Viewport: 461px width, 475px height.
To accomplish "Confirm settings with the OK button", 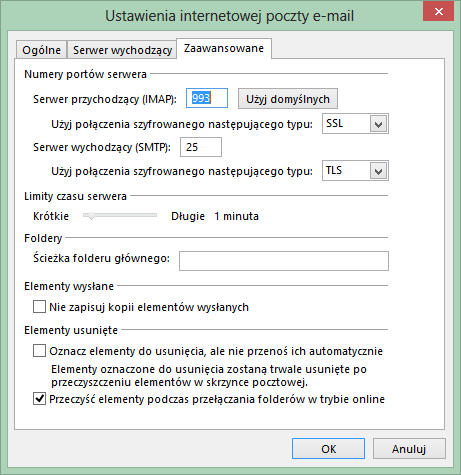I will tap(328, 449).
